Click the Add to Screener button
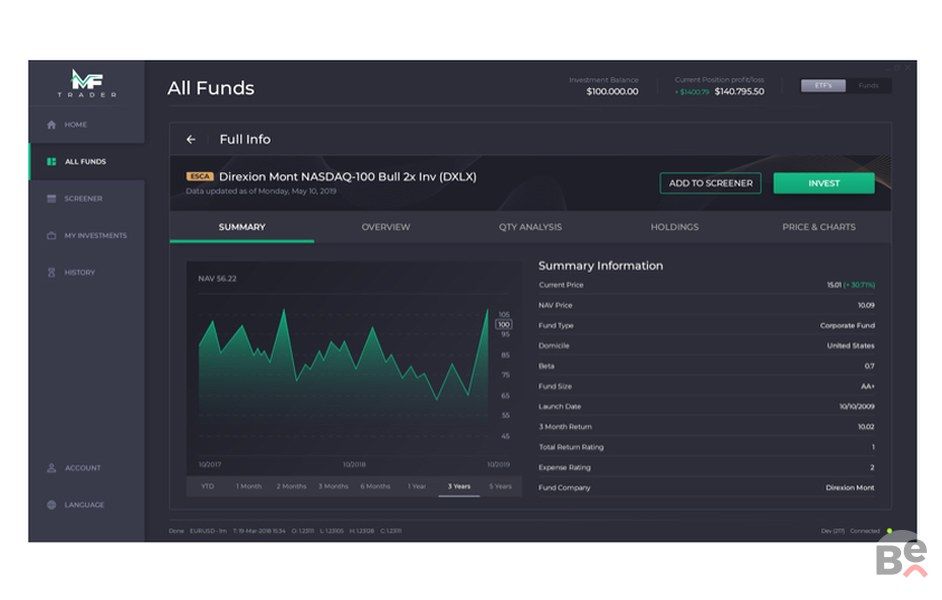The height and width of the screenshot is (600, 942). tap(711, 183)
